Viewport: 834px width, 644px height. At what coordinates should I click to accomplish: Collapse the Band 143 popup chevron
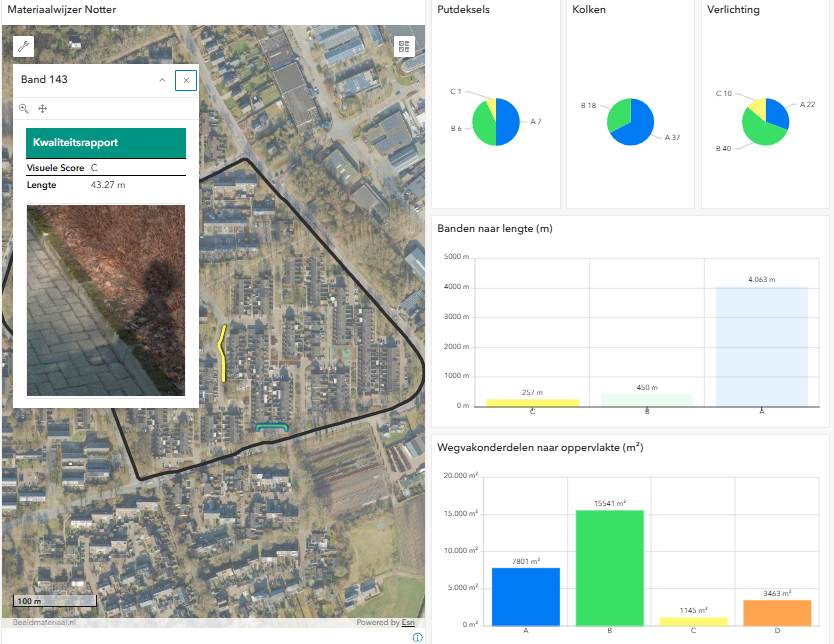coord(162,80)
